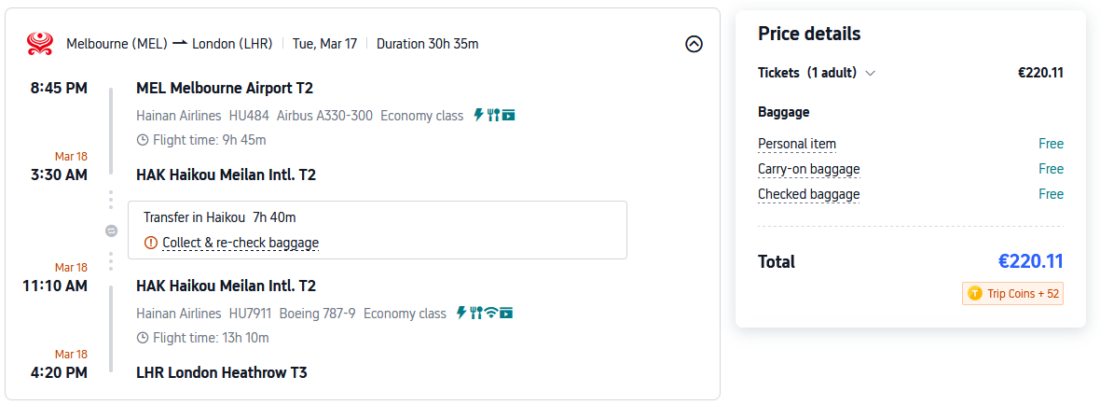Click the transfer stop icon on timeline
The image size is (1100, 405).
(x=111, y=230)
